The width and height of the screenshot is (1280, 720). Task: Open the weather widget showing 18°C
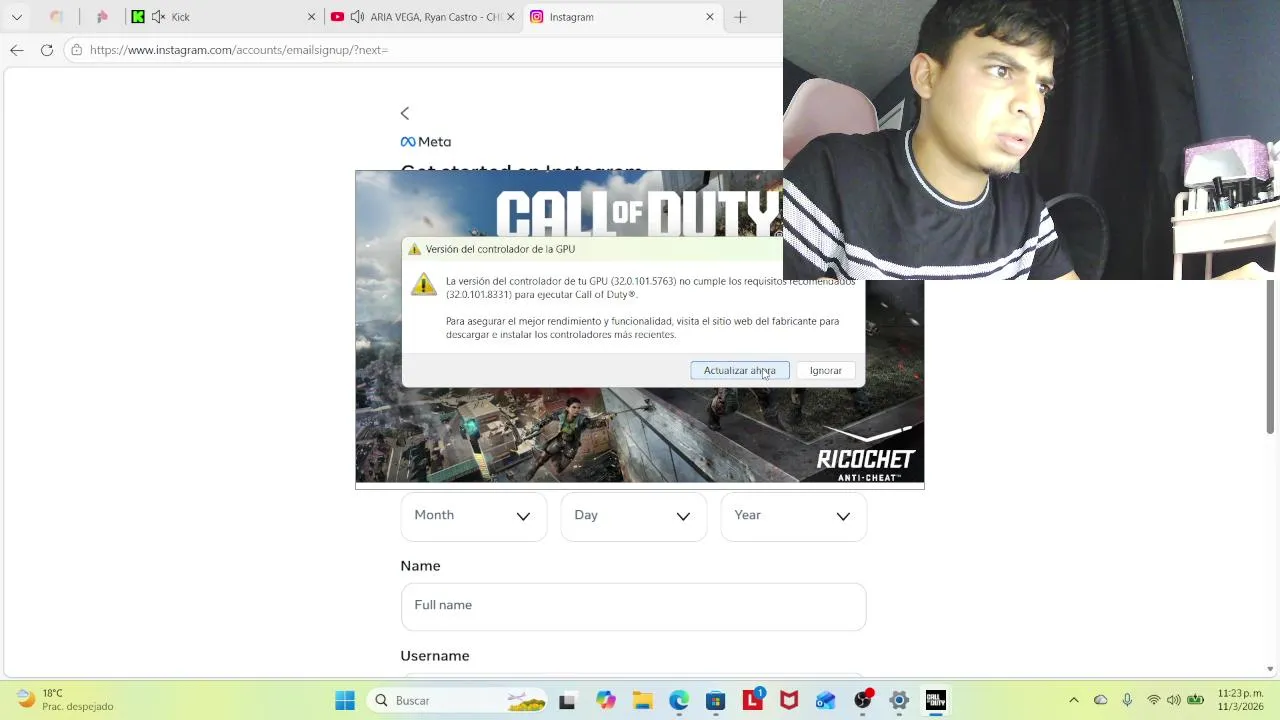pyautogui.click(x=66, y=700)
